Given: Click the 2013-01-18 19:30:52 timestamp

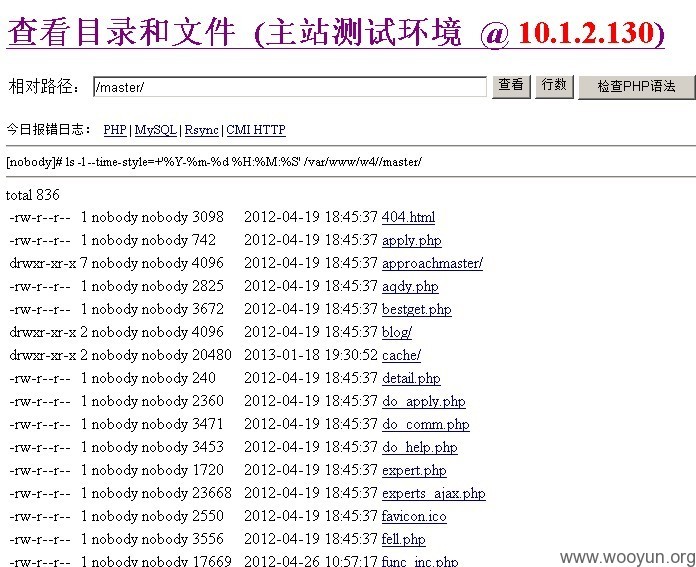Looking at the screenshot, I should point(311,355).
